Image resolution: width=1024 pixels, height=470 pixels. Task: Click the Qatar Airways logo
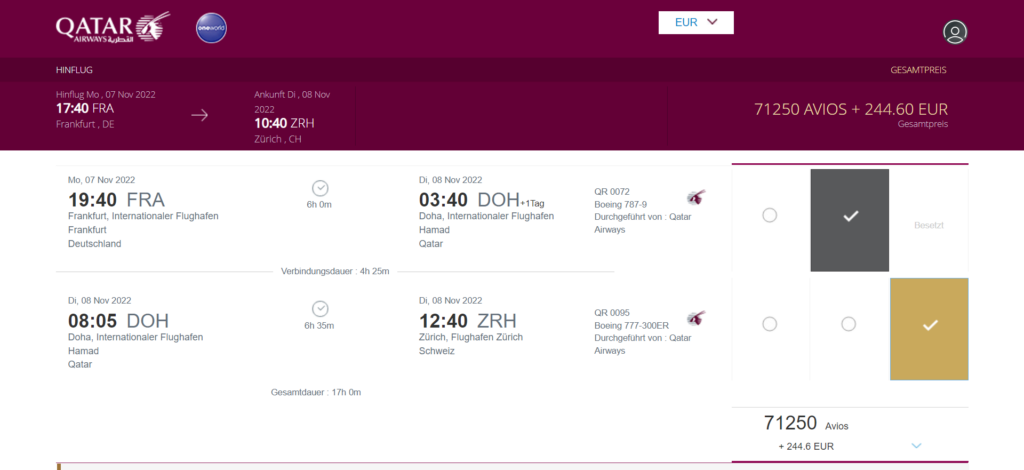[x=112, y=27]
